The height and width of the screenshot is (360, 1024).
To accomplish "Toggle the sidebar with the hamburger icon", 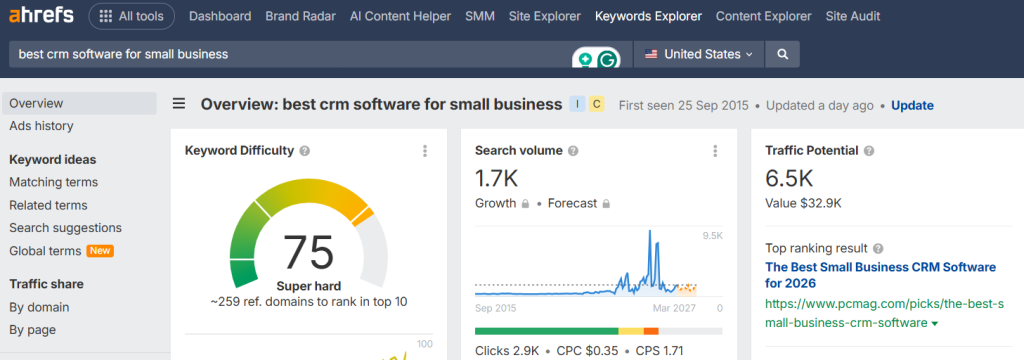I will [179, 104].
